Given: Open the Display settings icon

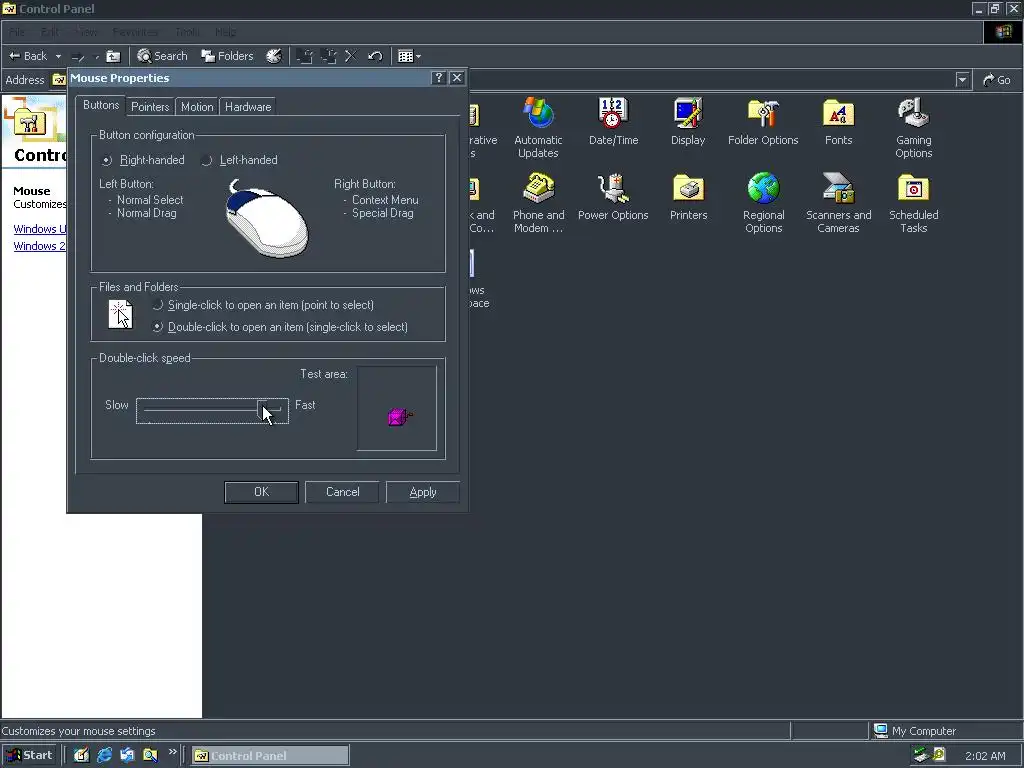Looking at the screenshot, I should [x=688, y=121].
